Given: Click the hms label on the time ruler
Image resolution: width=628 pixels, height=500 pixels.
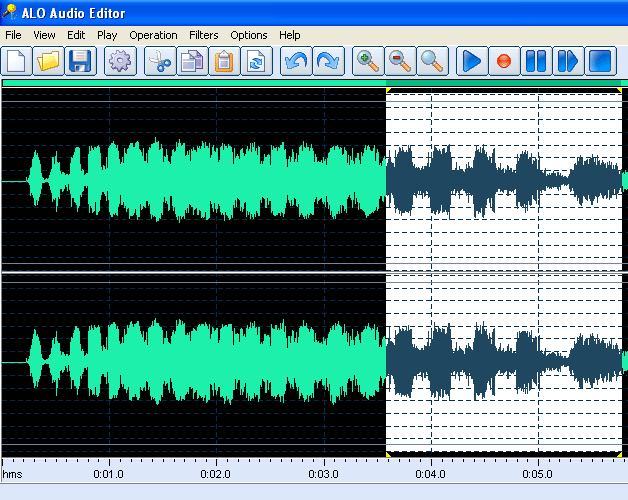Looking at the screenshot, I should pyautogui.click(x=12, y=474).
